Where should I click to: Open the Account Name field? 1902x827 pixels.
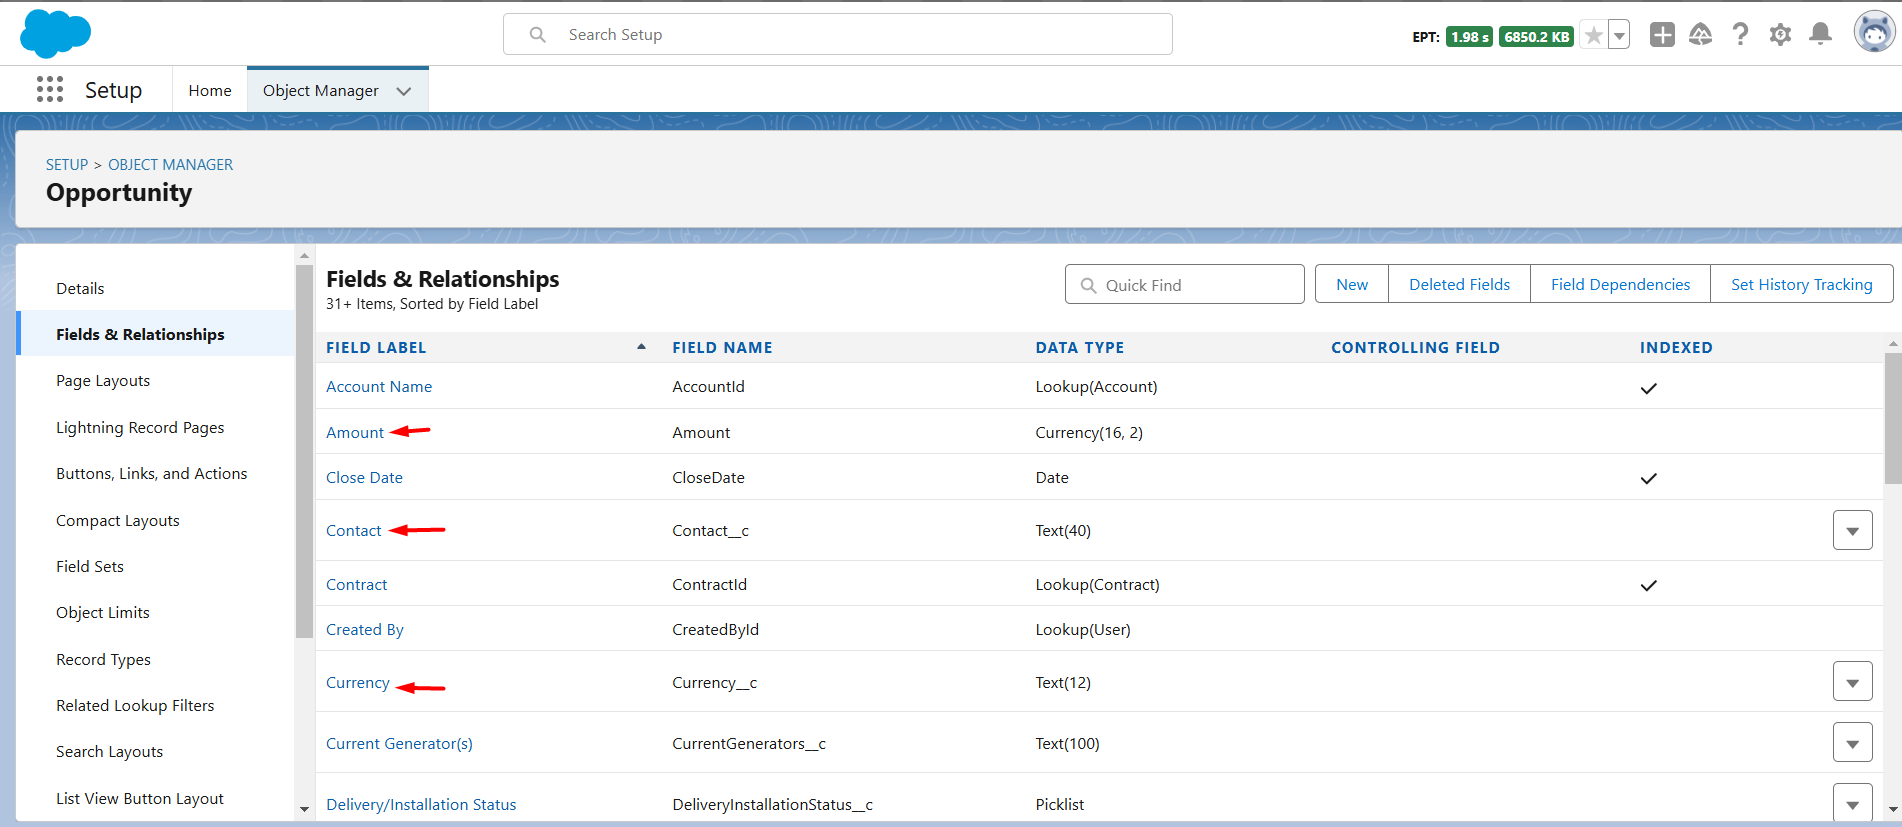pyautogui.click(x=379, y=386)
